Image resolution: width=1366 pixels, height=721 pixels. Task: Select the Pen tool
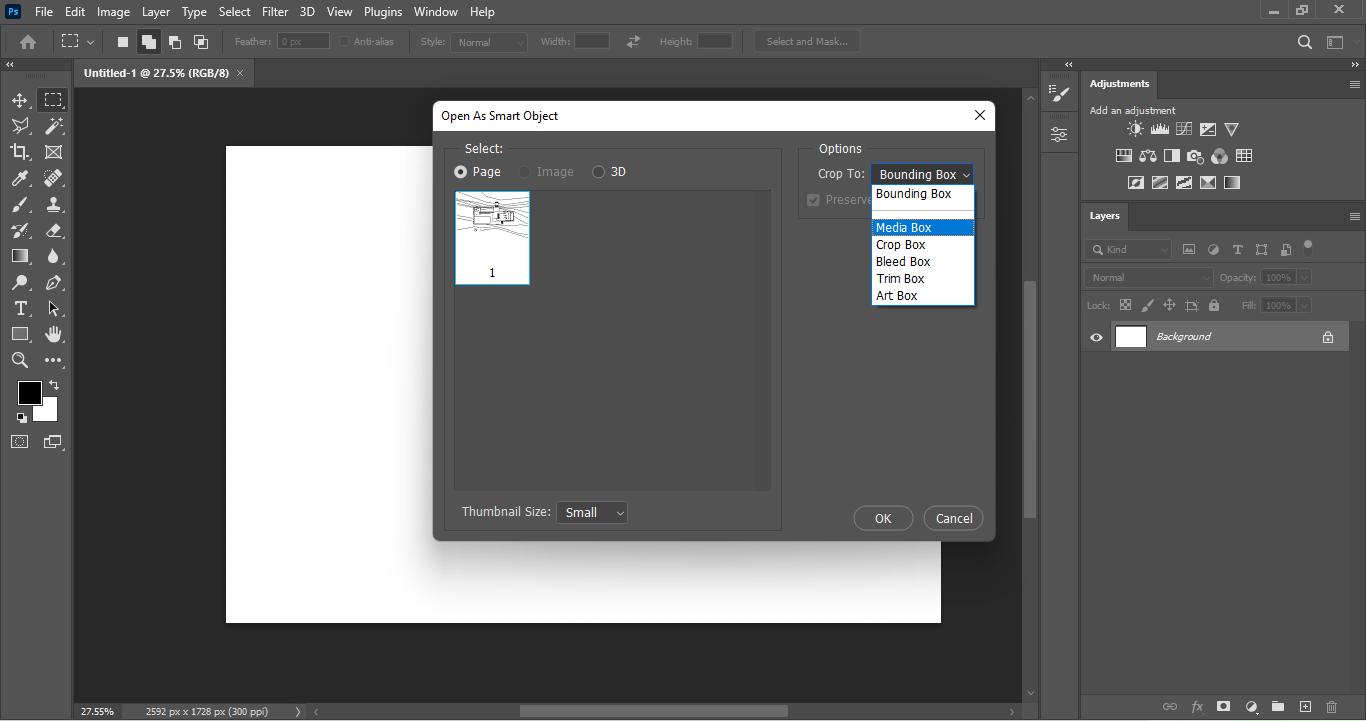click(x=53, y=282)
